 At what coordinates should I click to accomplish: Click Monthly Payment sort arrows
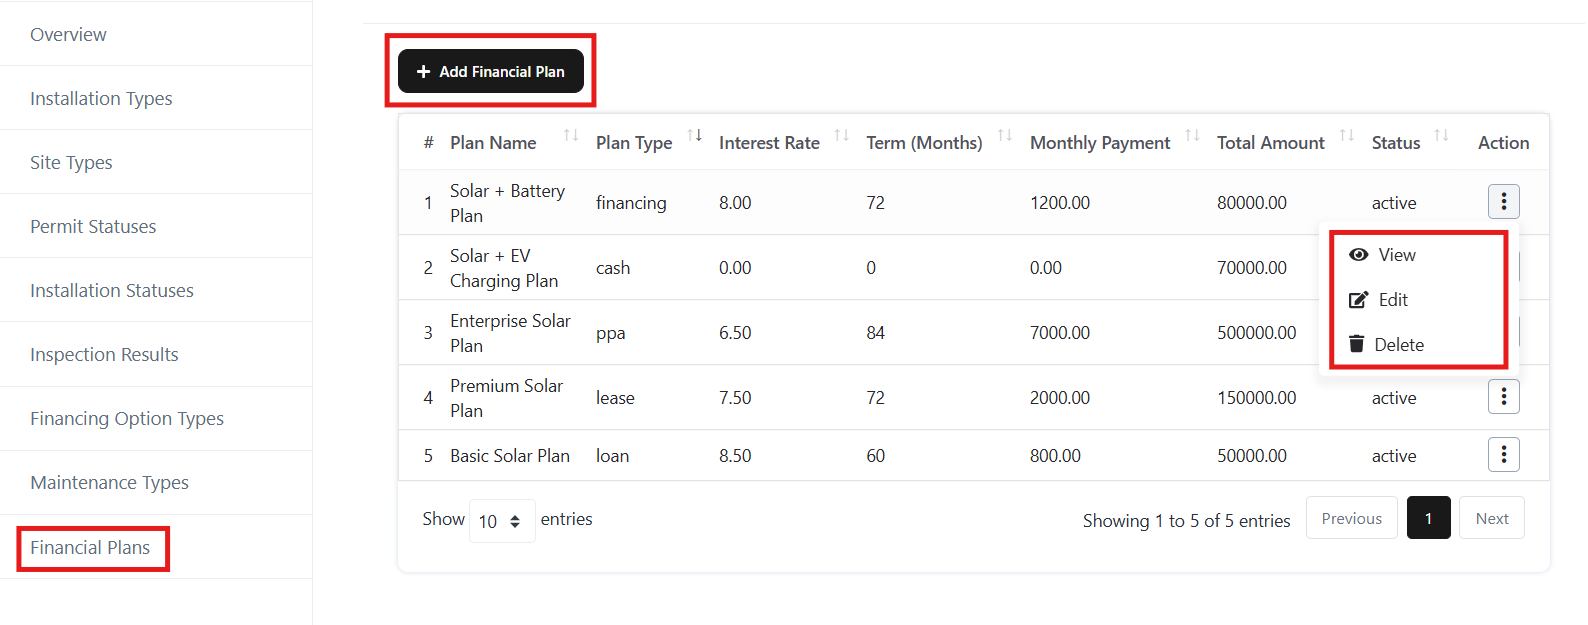pyautogui.click(x=1191, y=136)
